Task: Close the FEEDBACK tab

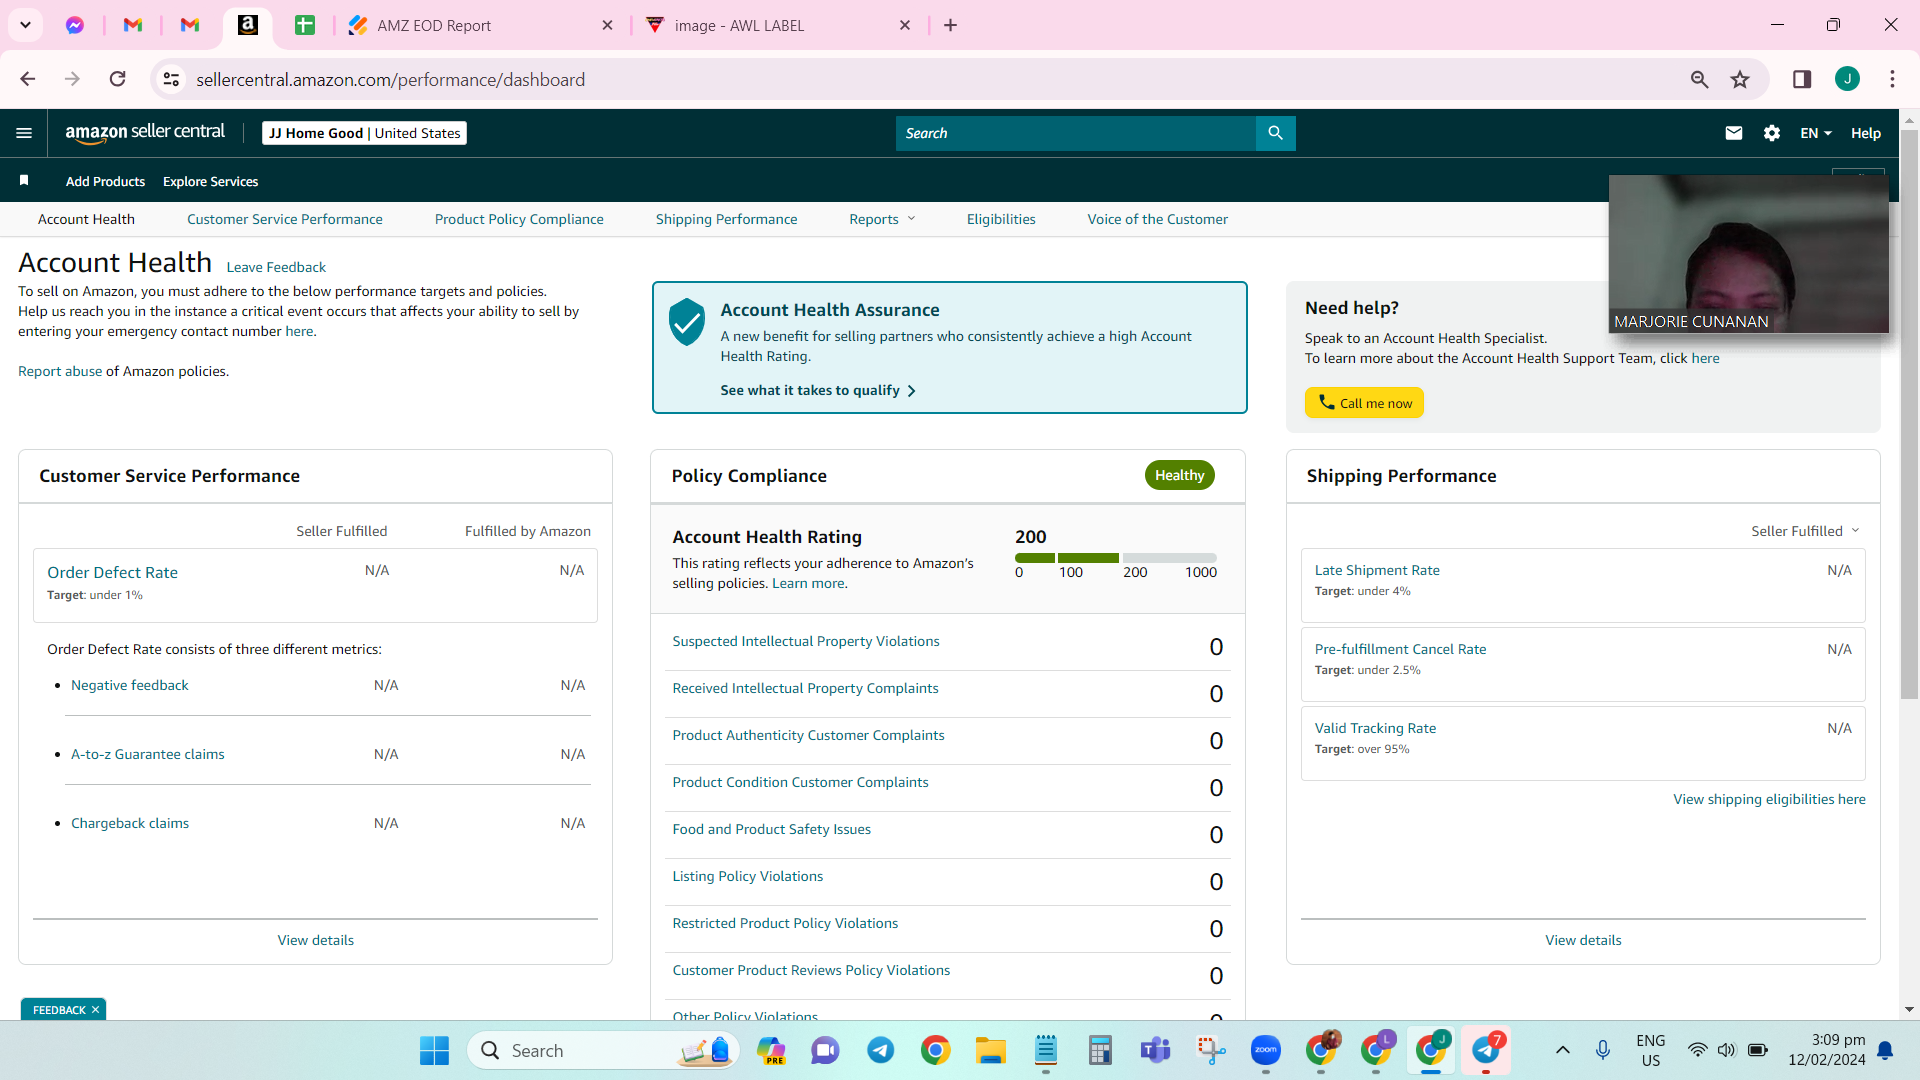Action: pos(96,1010)
